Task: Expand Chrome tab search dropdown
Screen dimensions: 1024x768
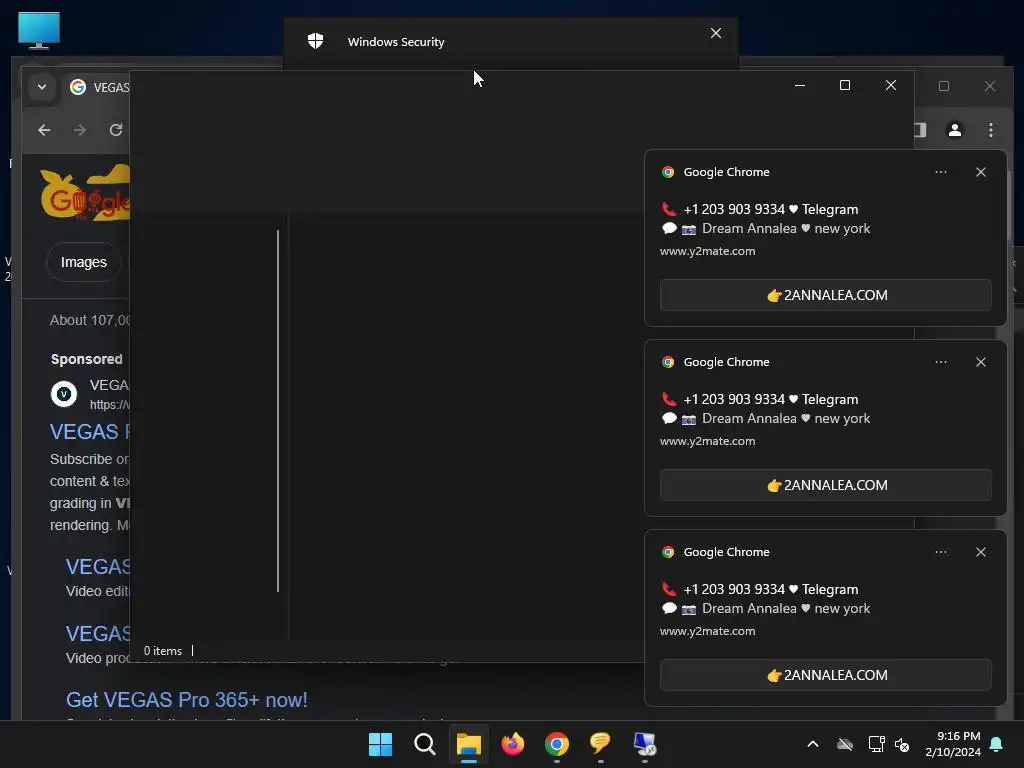Action: click(42, 87)
